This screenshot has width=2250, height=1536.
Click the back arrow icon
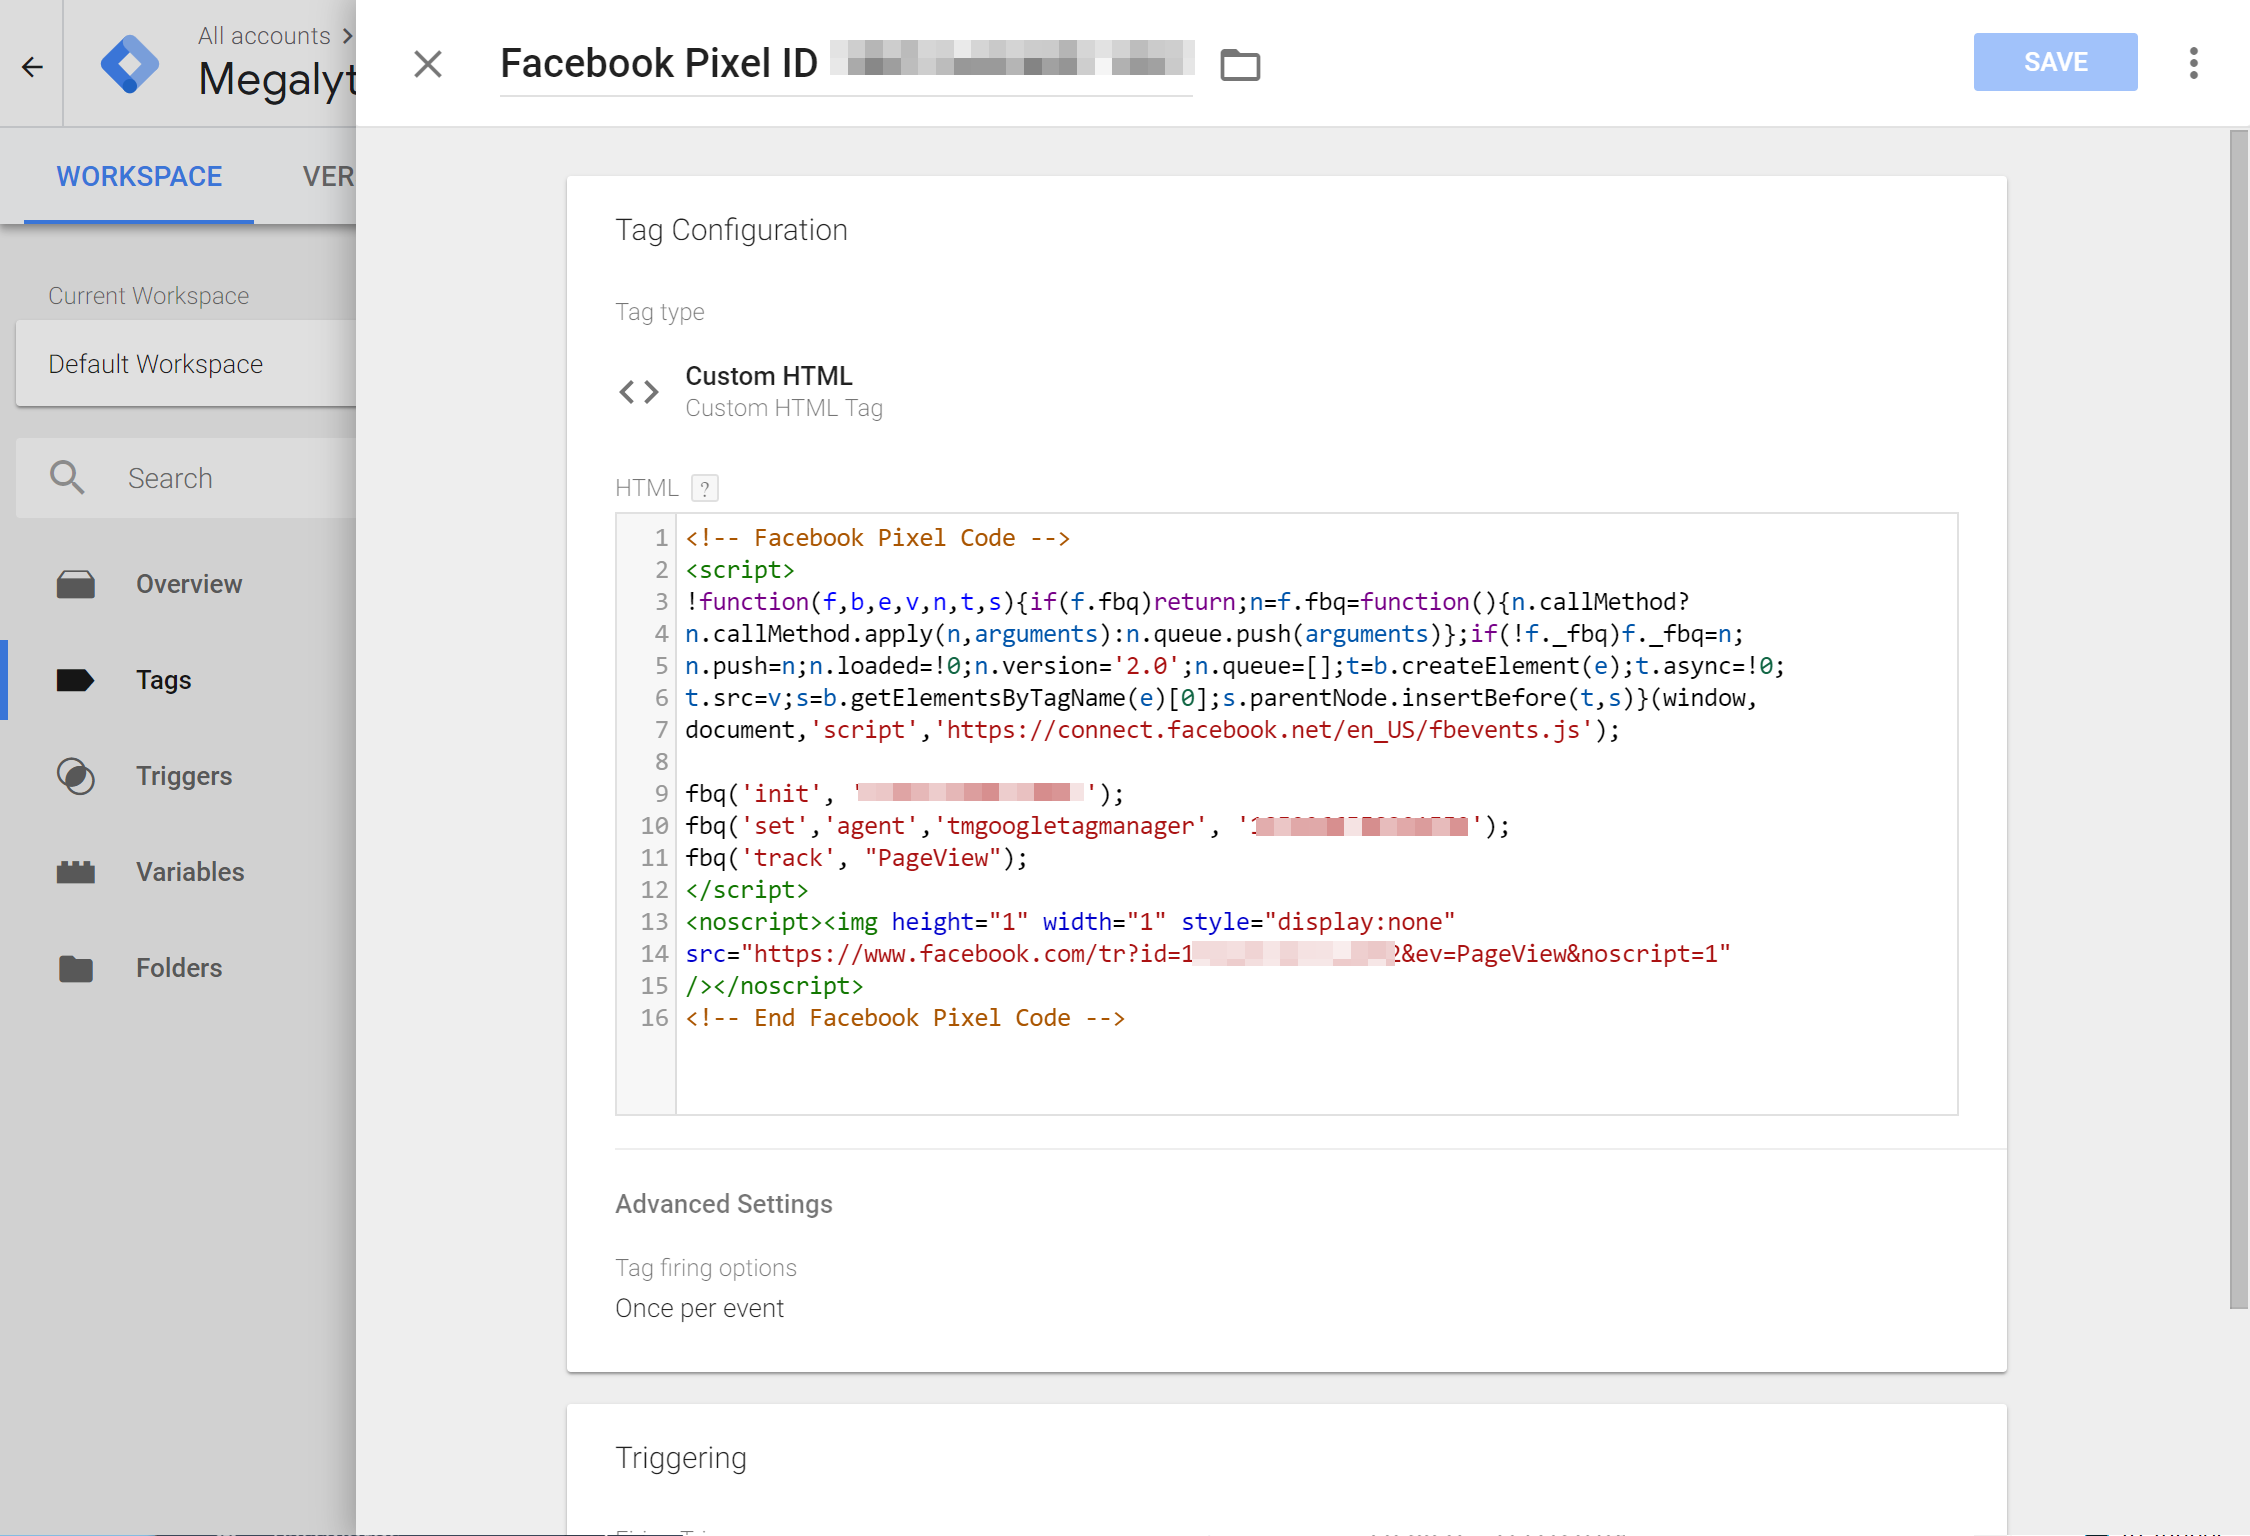click(x=32, y=66)
